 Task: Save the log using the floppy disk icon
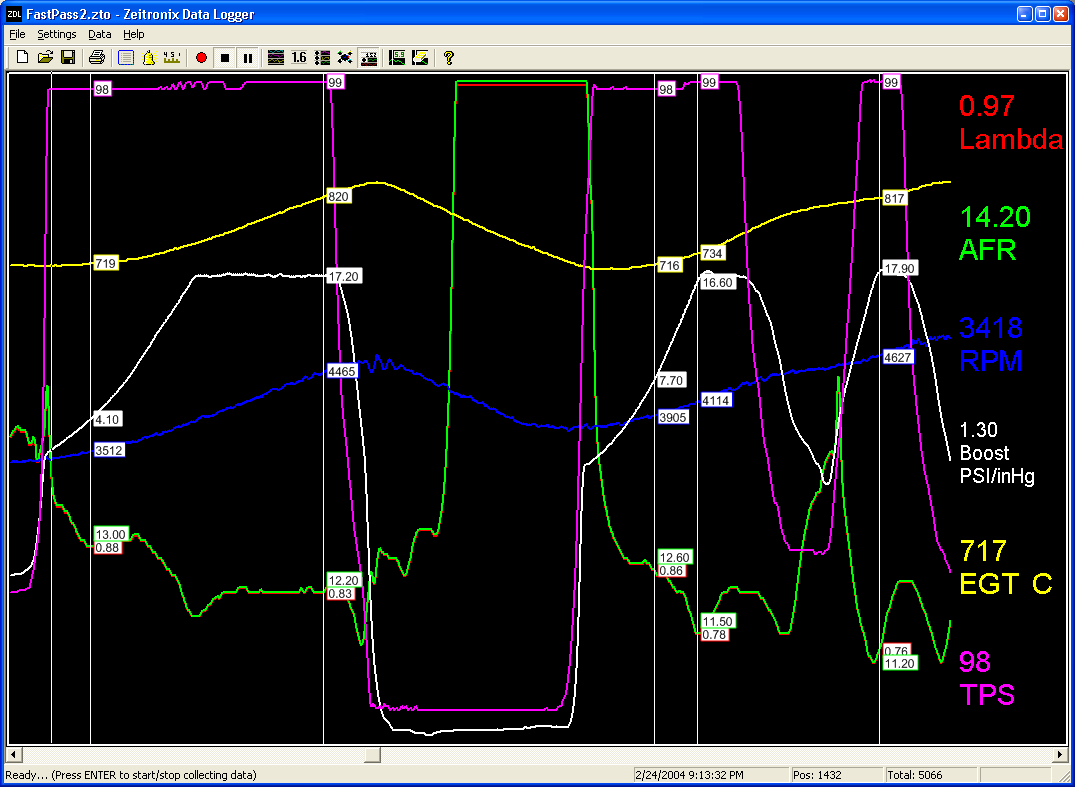coord(68,58)
